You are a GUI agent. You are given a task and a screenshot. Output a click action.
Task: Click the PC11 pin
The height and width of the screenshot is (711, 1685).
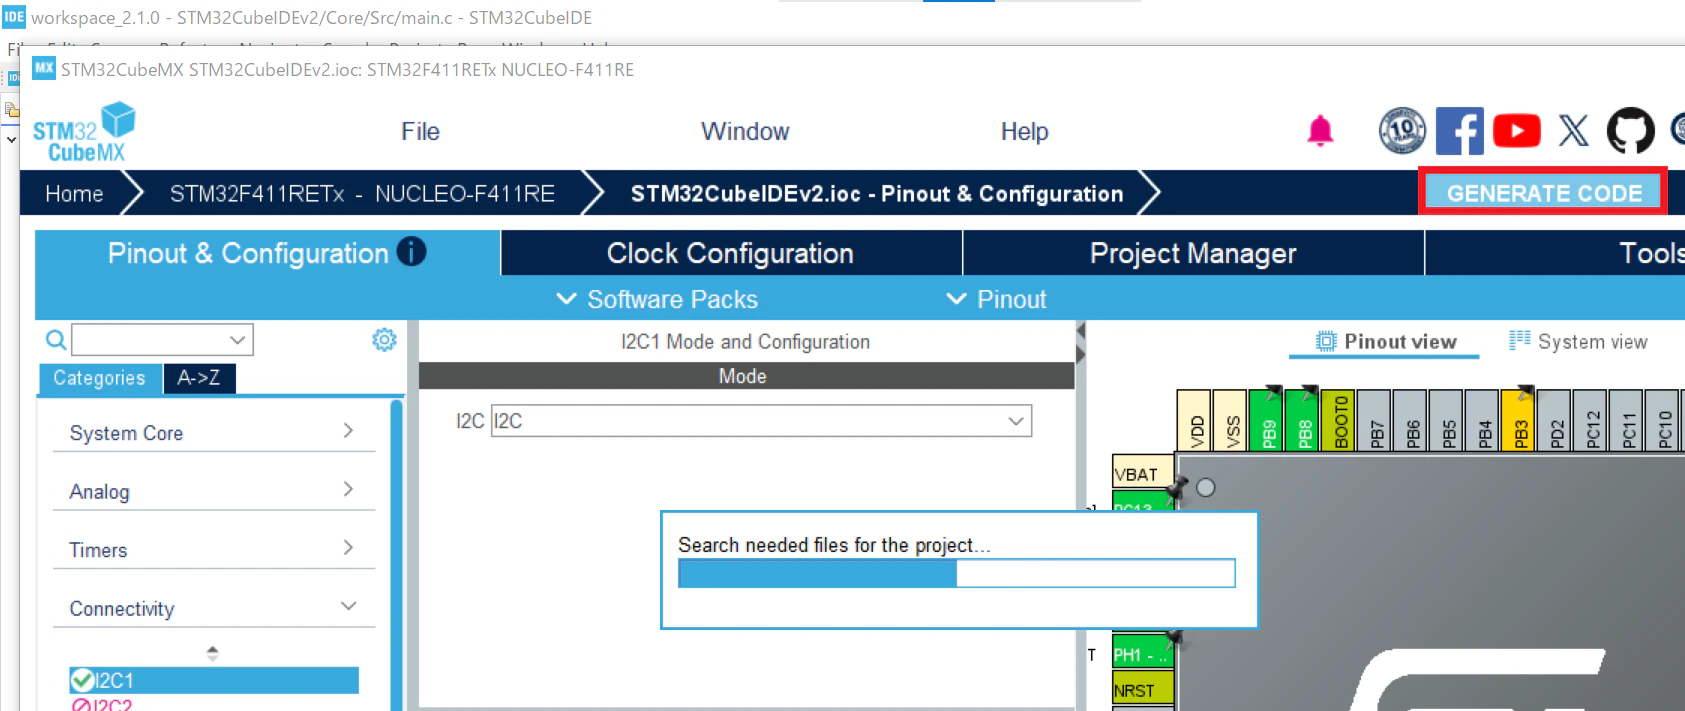pos(1627,421)
